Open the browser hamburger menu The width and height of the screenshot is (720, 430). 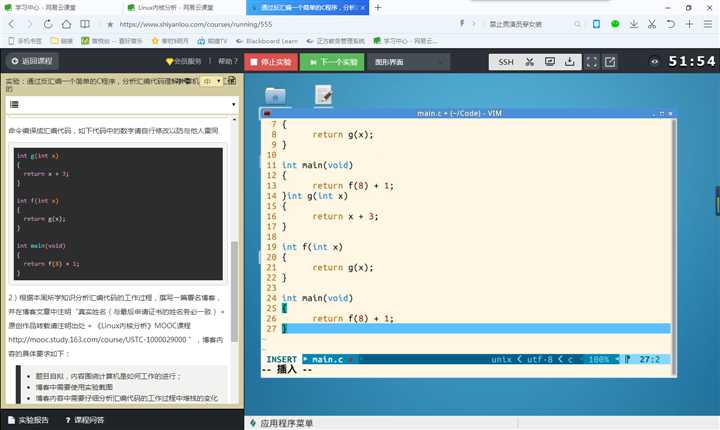(708, 24)
